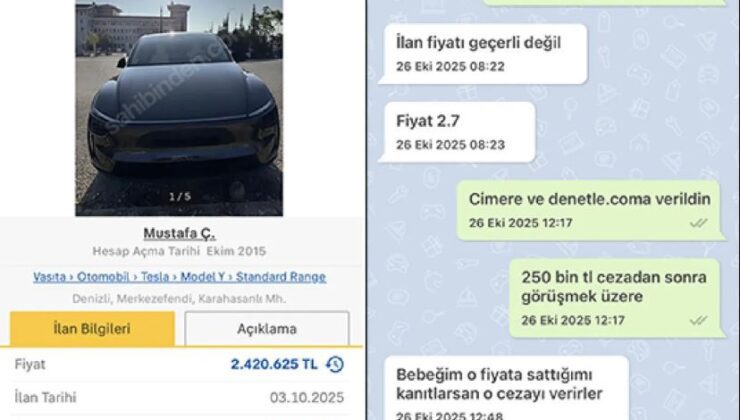Open the Tesla breadcrumb link

(x=155, y=277)
